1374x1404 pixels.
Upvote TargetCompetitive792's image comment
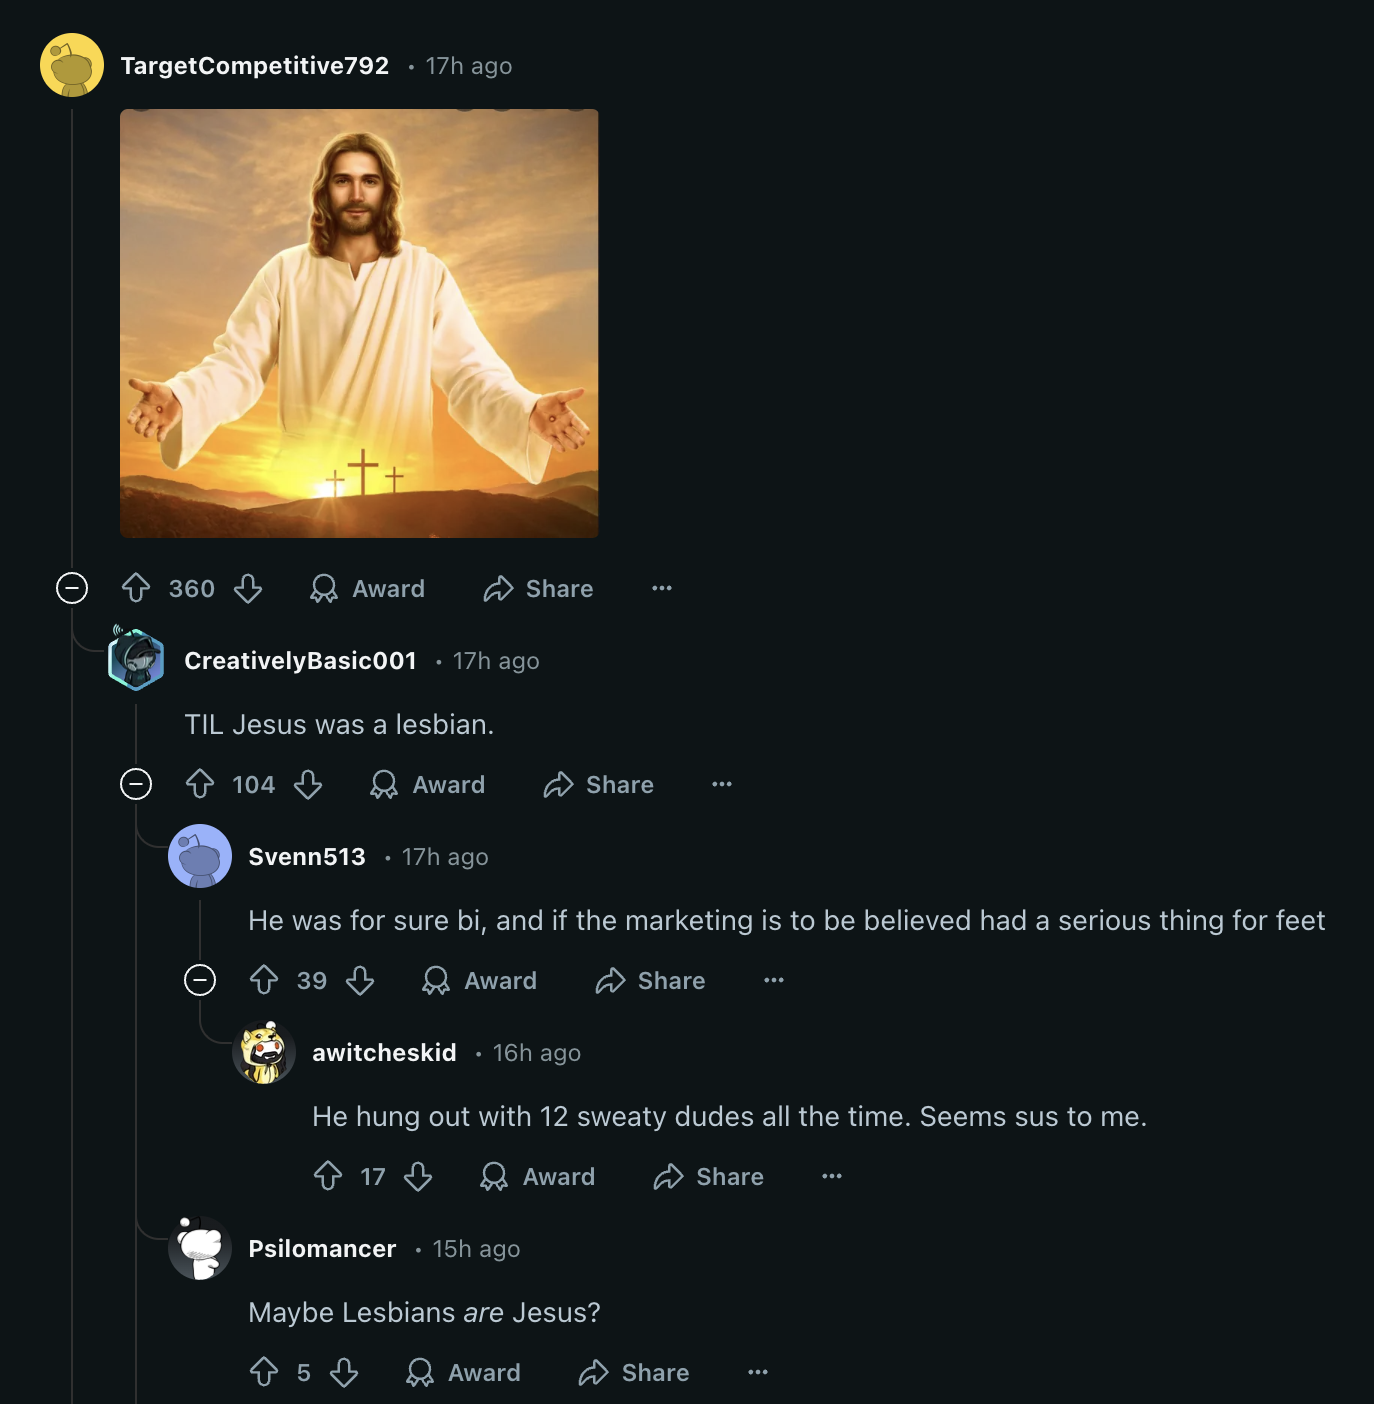coord(136,588)
